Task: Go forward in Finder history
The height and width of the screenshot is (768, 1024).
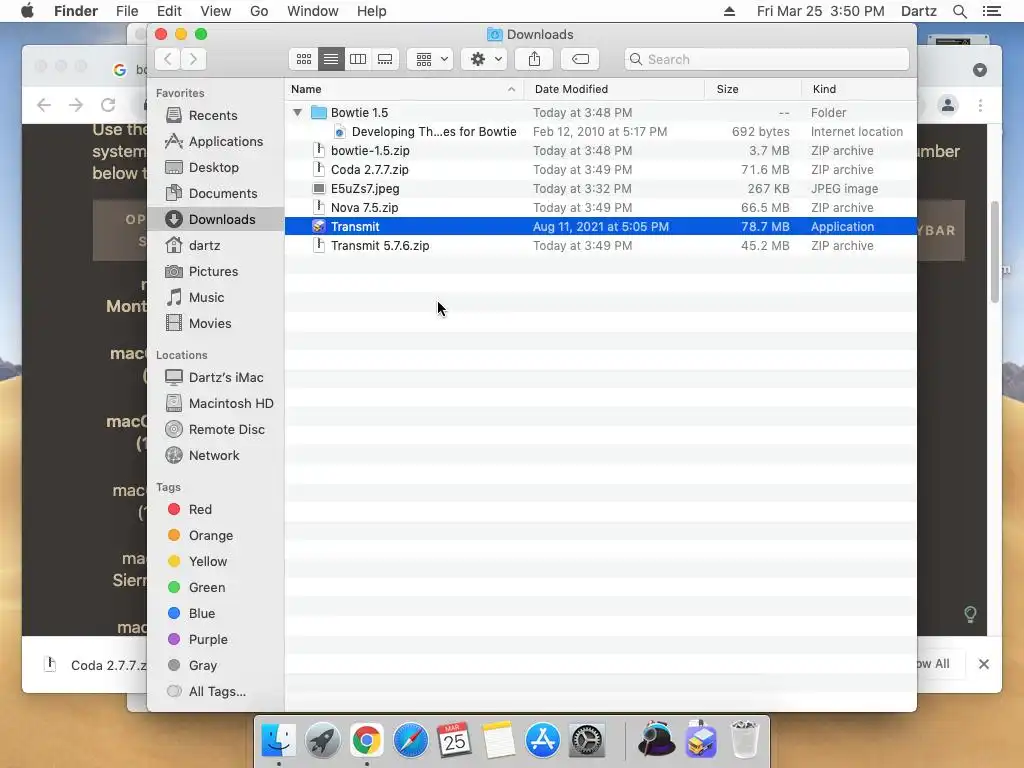Action: (x=193, y=59)
